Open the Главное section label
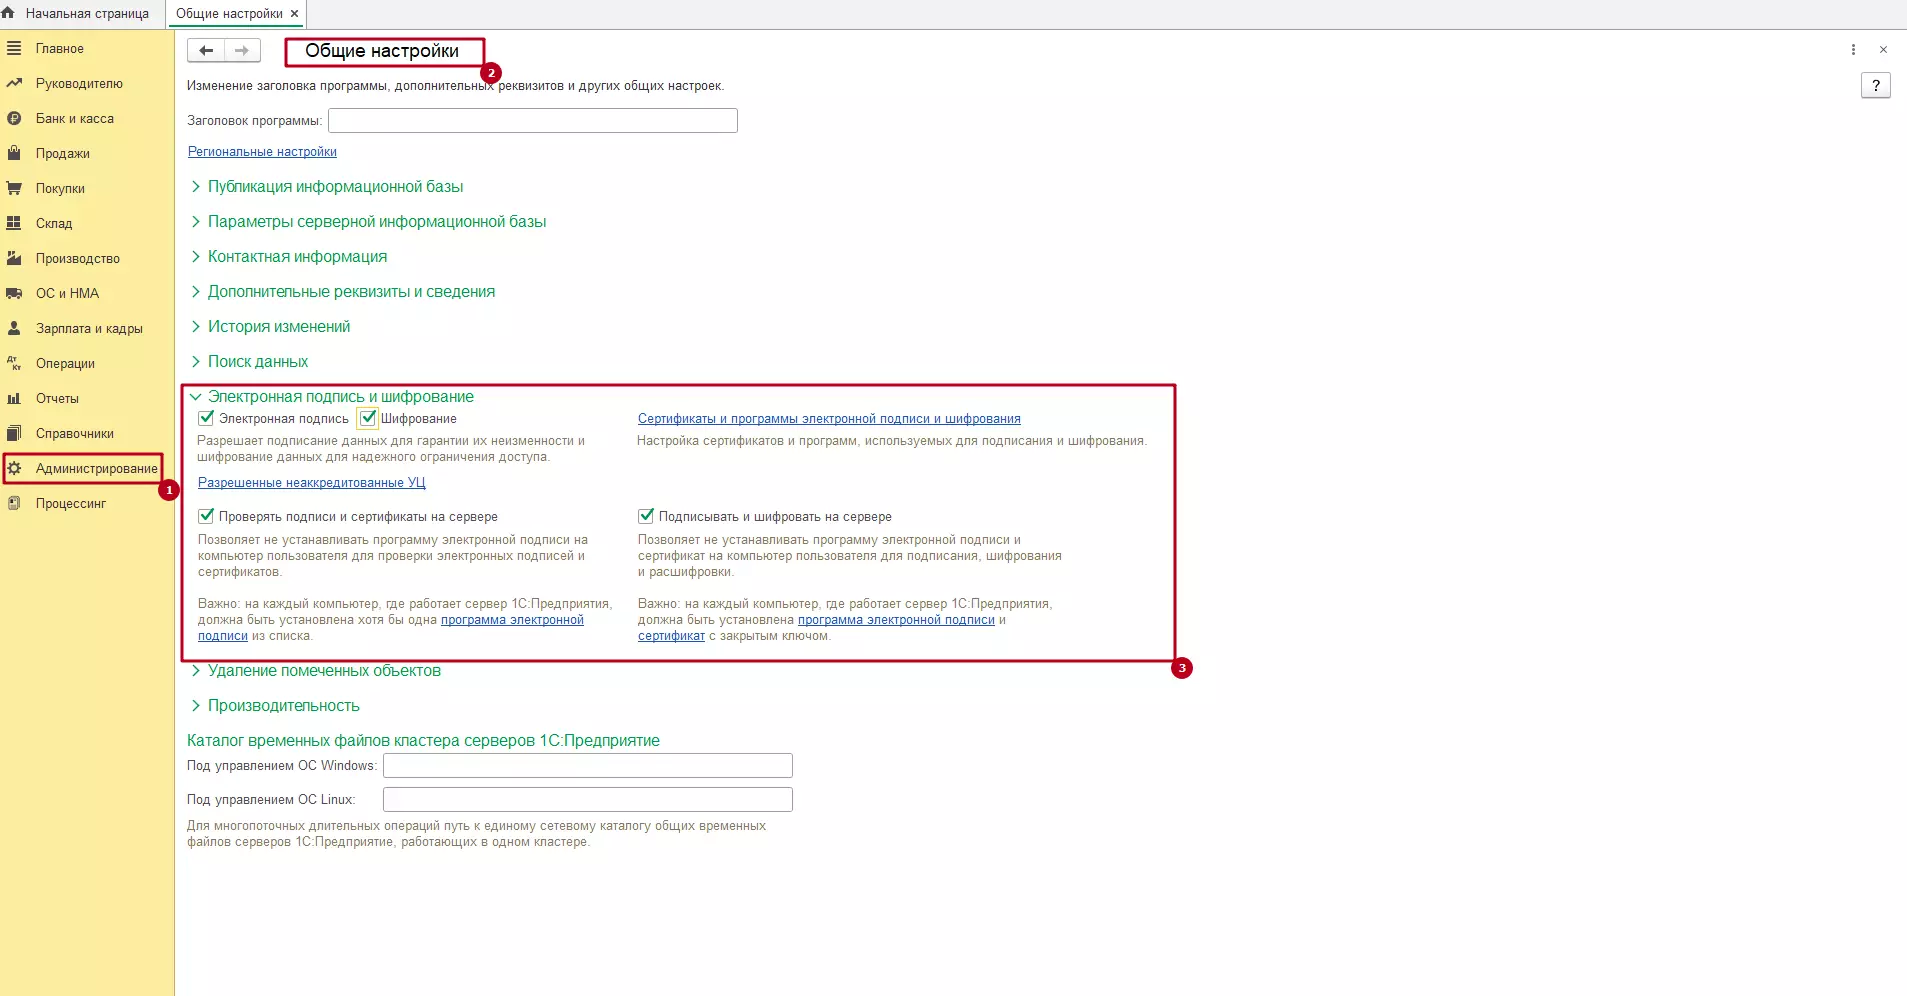The height and width of the screenshot is (996, 1907). [x=60, y=48]
